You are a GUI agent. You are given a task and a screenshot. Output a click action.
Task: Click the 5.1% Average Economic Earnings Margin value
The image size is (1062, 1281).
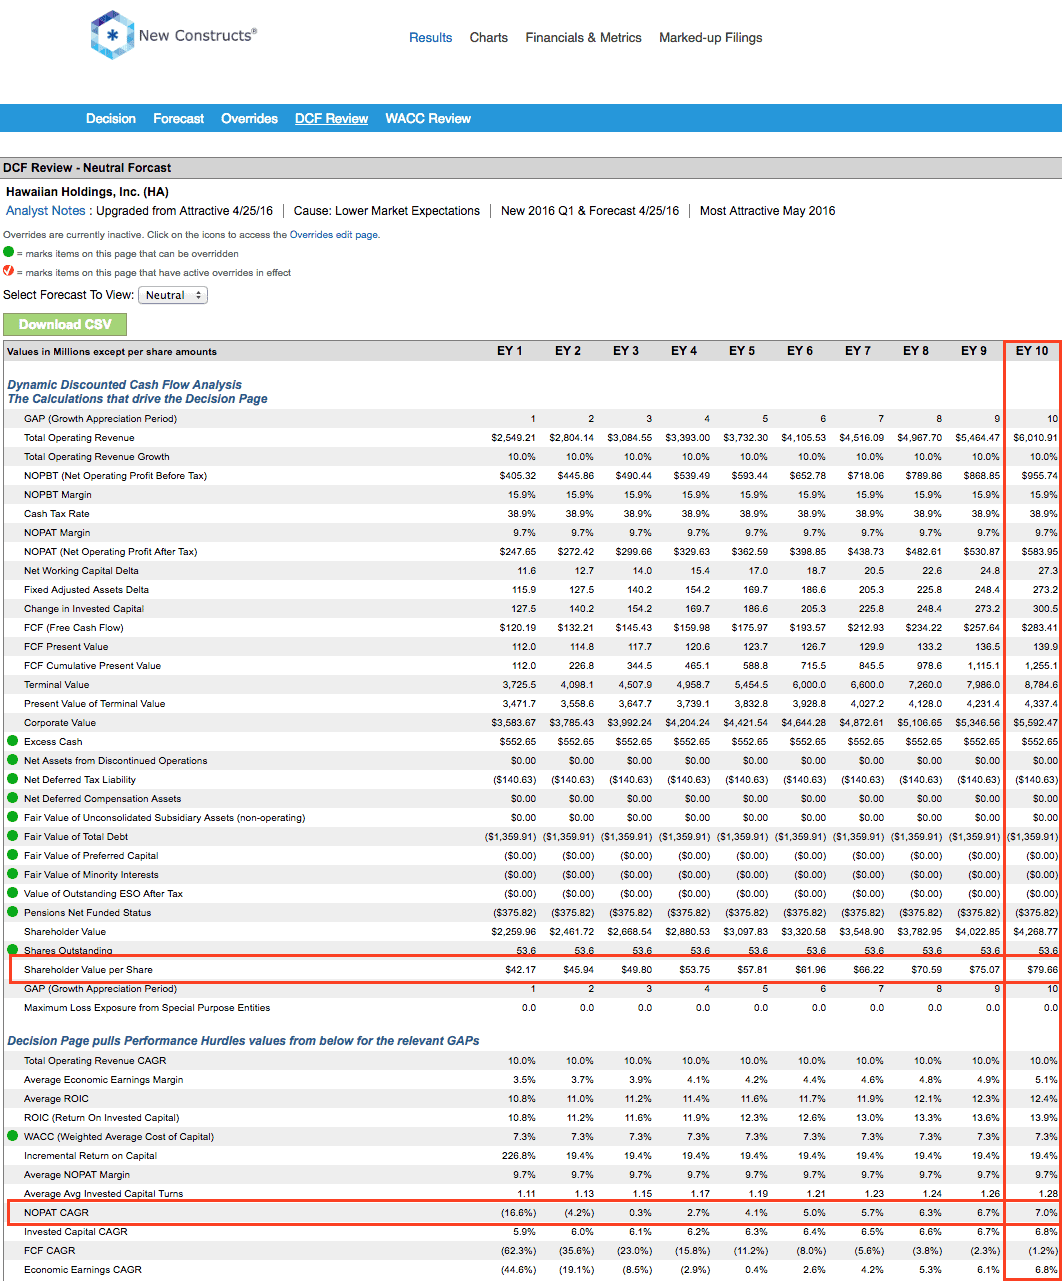click(1047, 1079)
